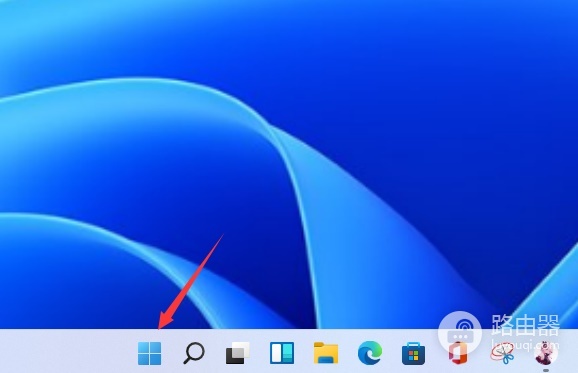Click the round router watermark logo
This screenshot has width=578, height=373.
point(460,332)
